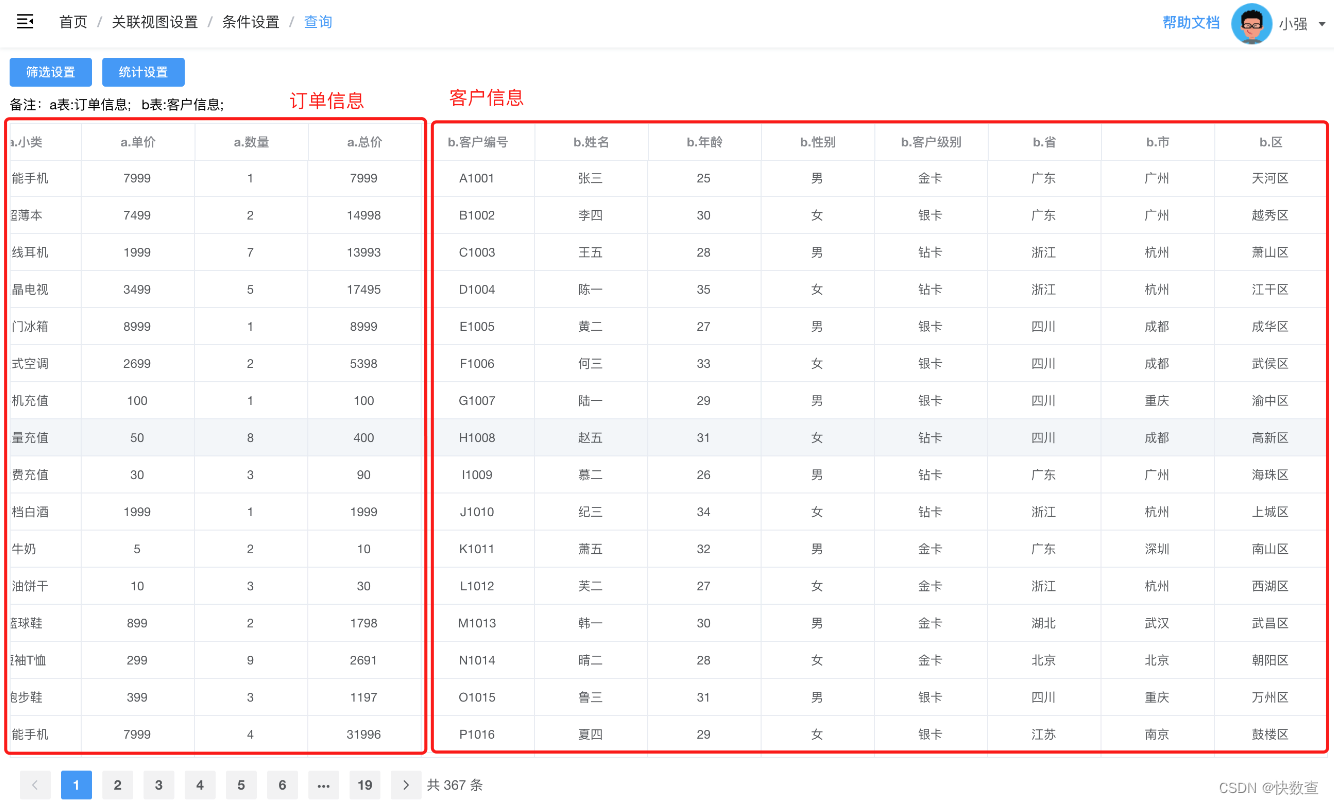This screenshot has width=1334, height=805.
Task: Select customer number cell B1002
Action: tap(477, 215)
